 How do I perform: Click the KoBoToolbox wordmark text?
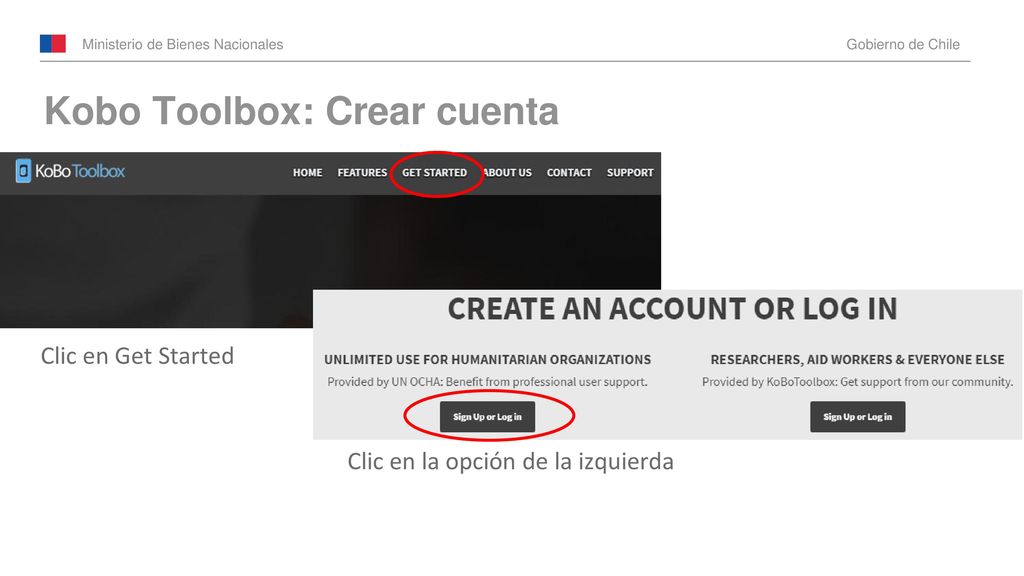click(80, 171)
